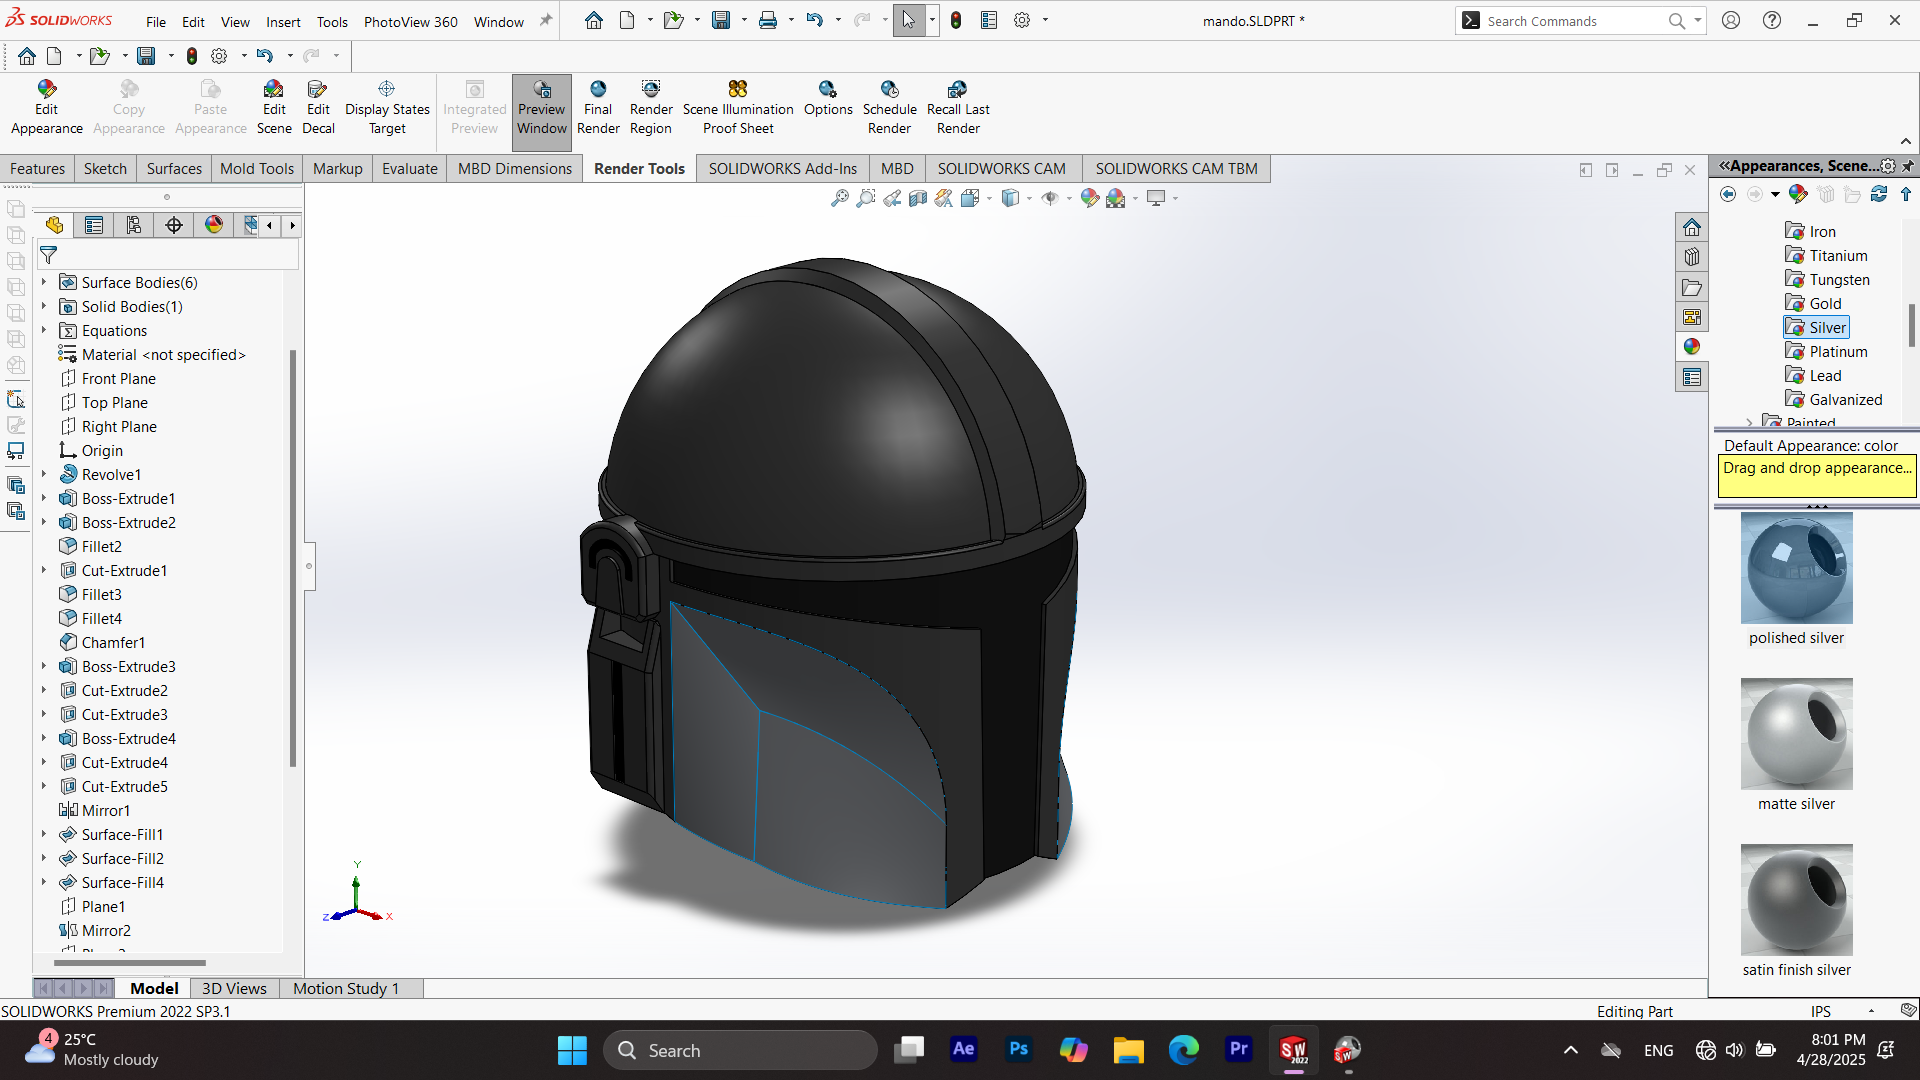Select Display States Target
This screenshot has height=1080, width=1920.
387,107
